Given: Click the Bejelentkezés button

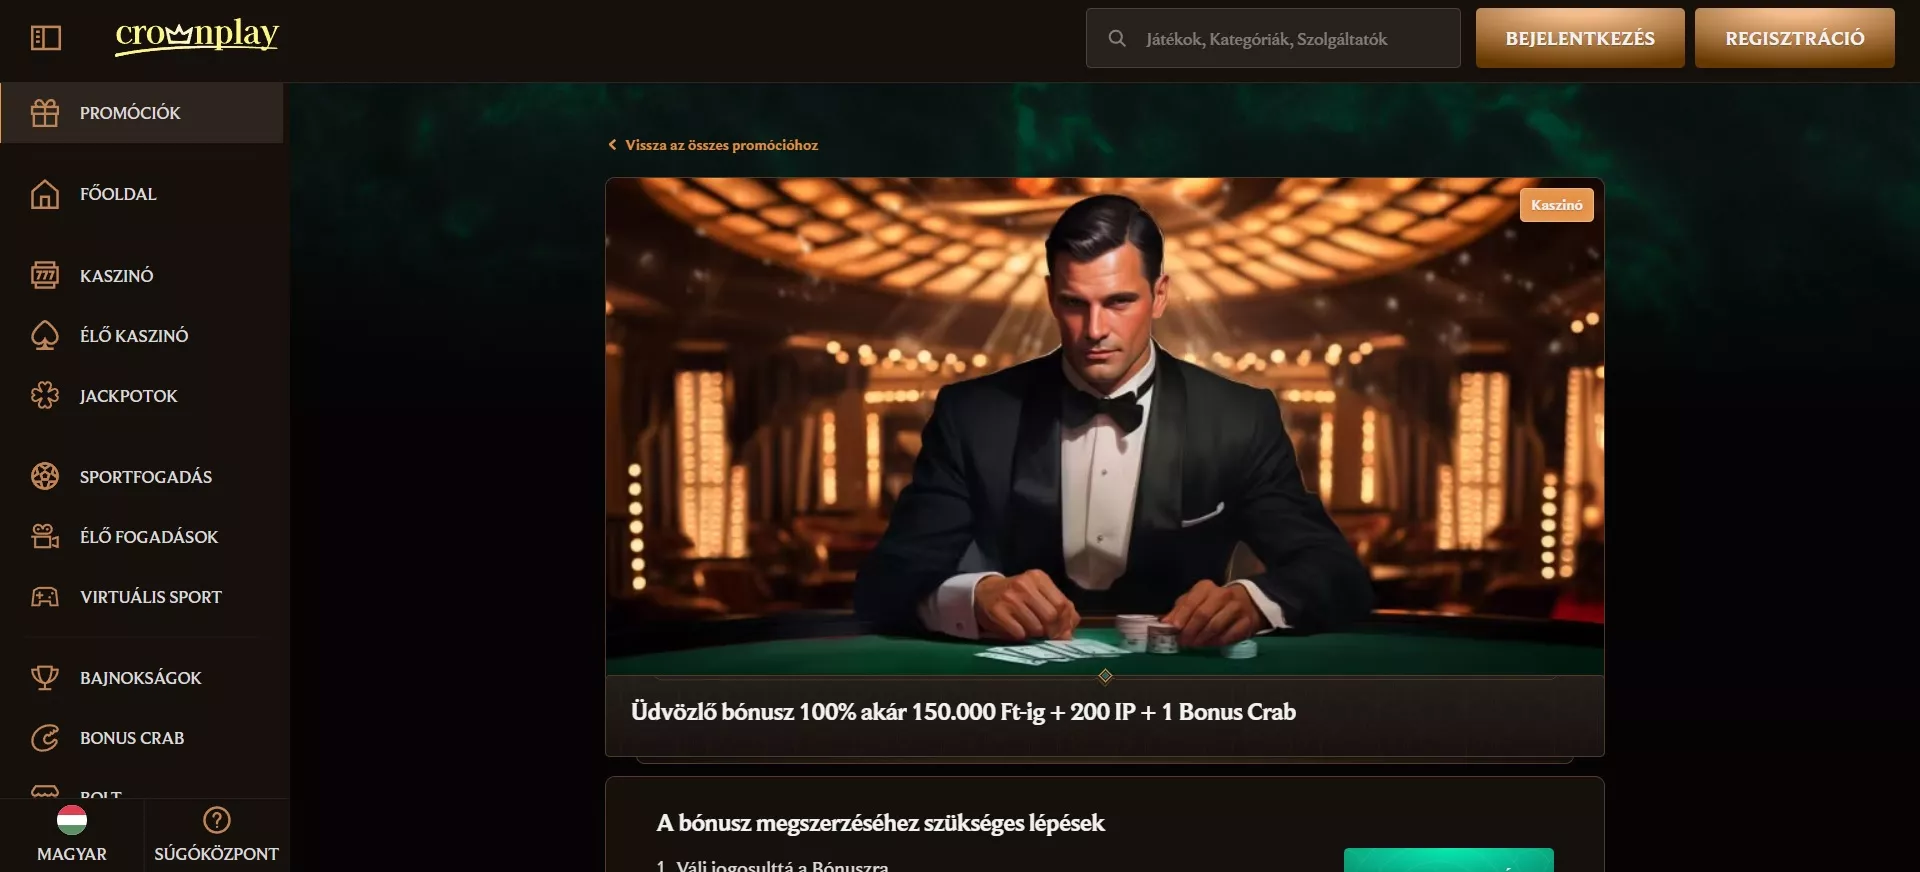Looking at the screenshot, I should click(1580, 38).
